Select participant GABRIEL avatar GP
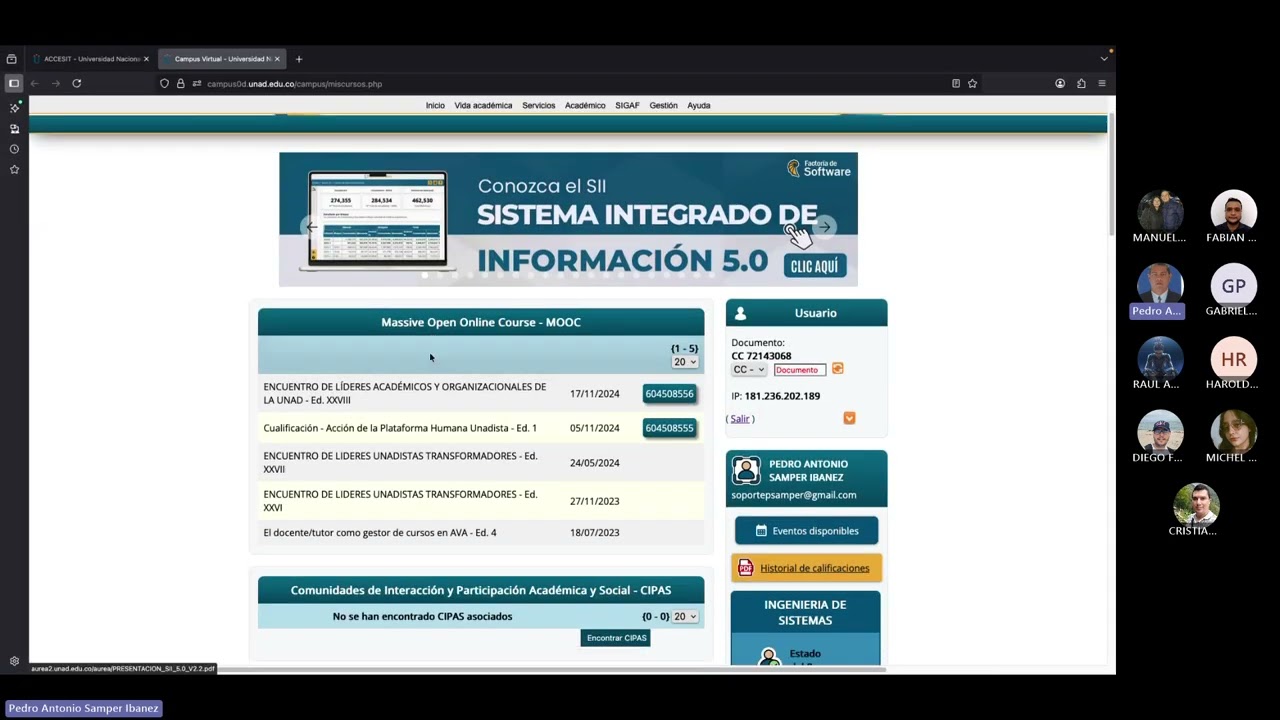Viewport: 1280px width, 720px height. point(1233,287)
